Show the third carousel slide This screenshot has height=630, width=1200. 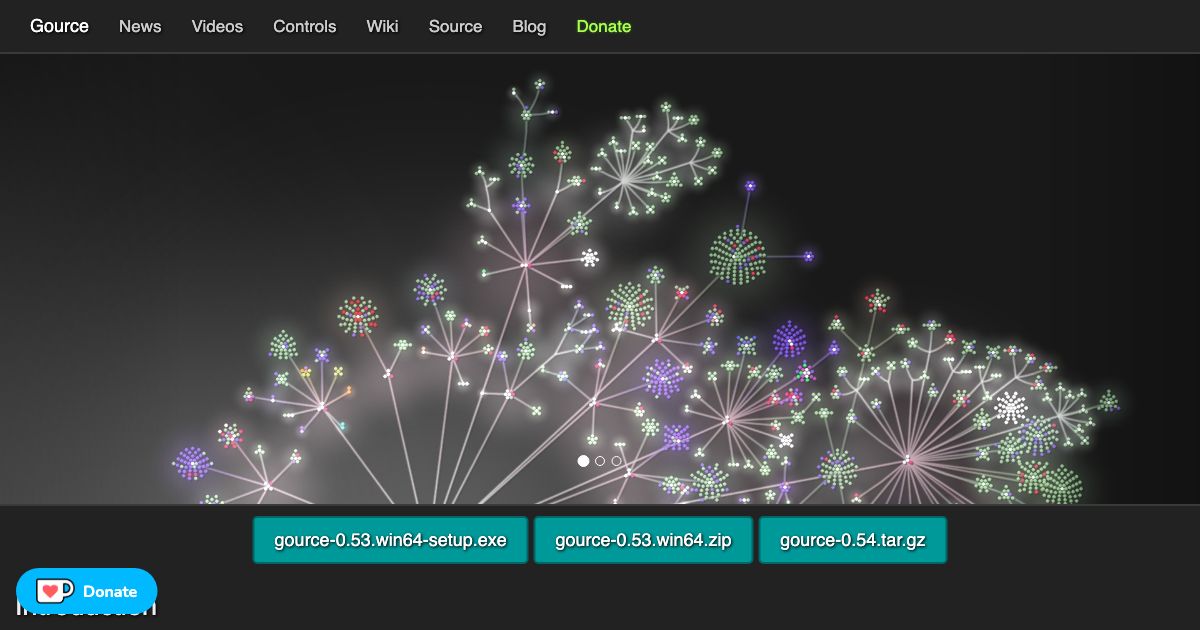coord(616,461)
